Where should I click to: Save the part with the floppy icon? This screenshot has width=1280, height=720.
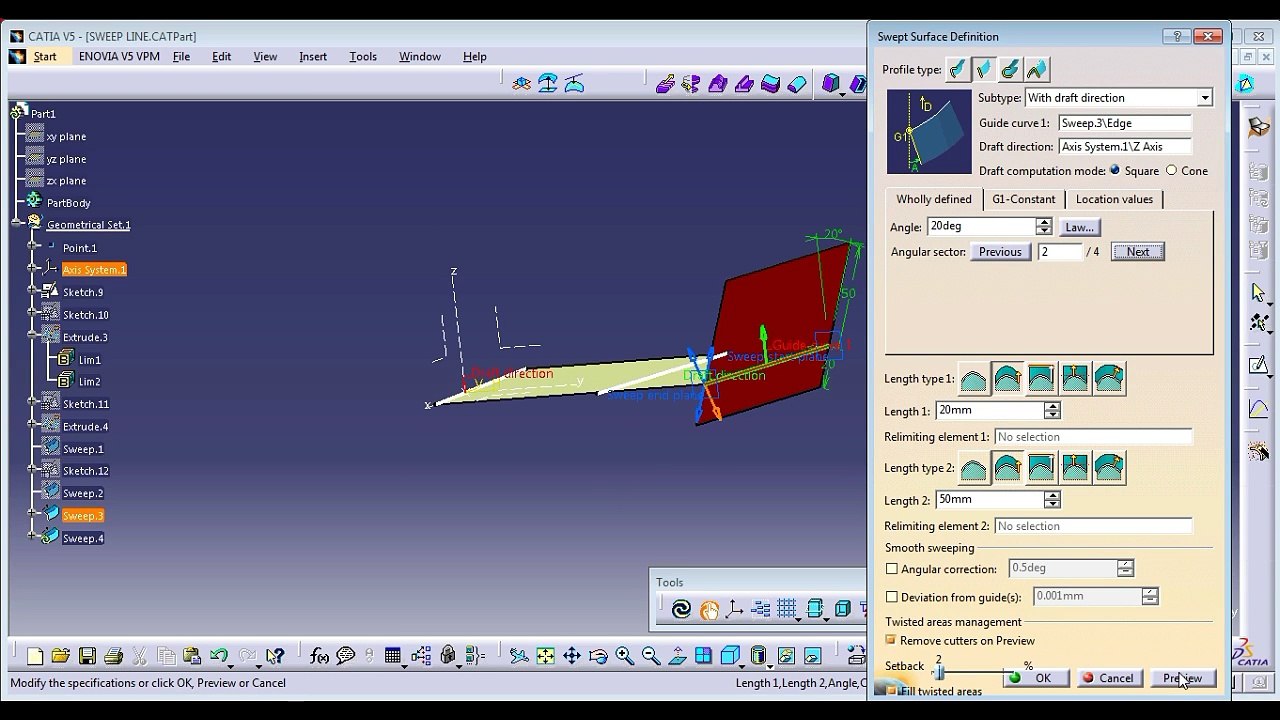click(x=87, y=656)
